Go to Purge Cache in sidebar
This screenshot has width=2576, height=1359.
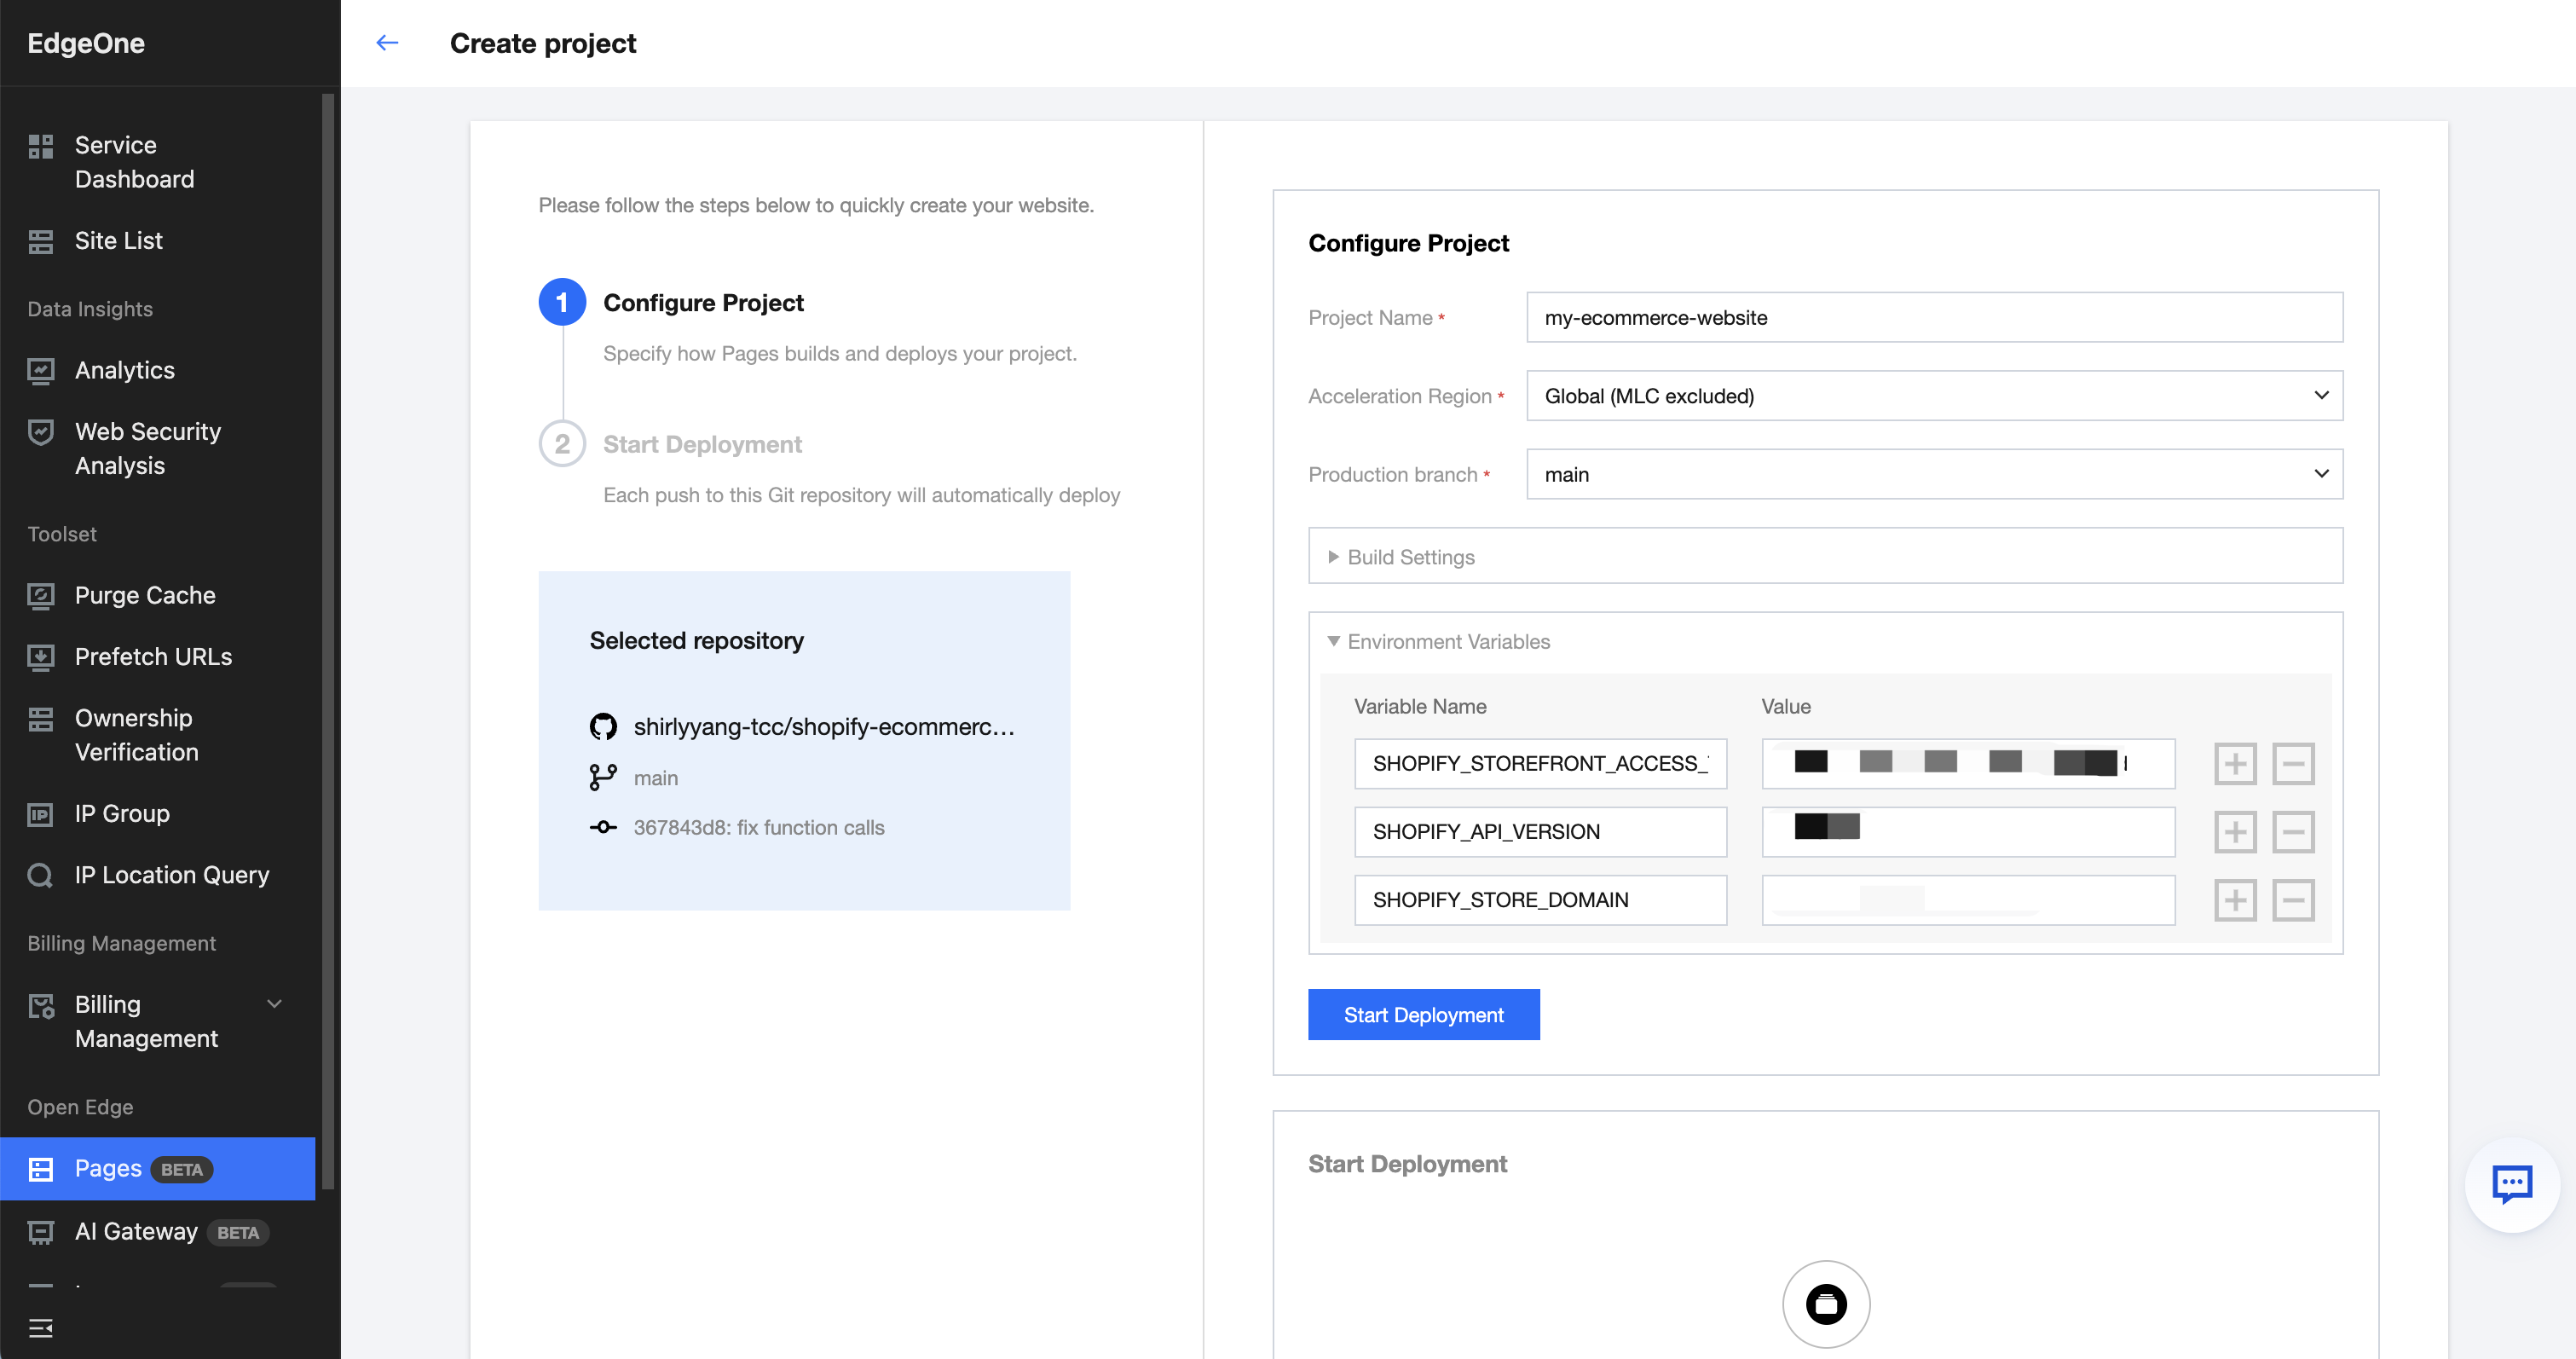pyautogui.click(x=145, y=596)
